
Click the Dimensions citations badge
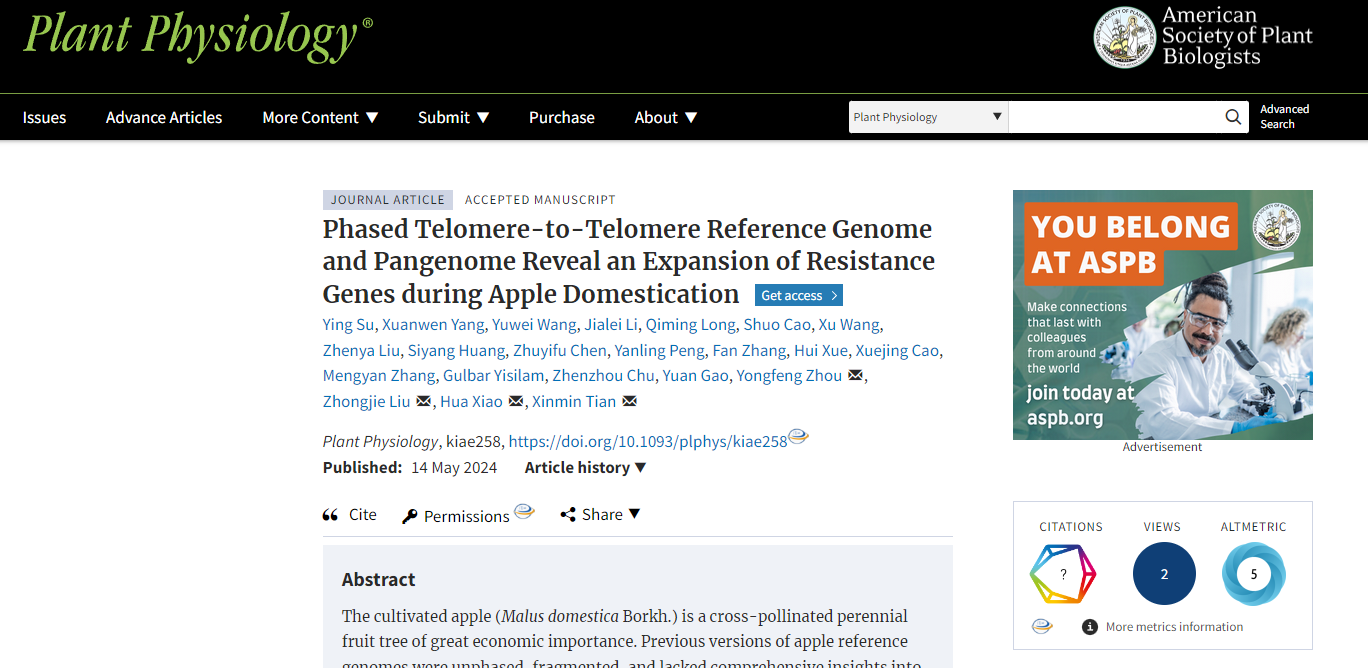tap(1063, 574)
